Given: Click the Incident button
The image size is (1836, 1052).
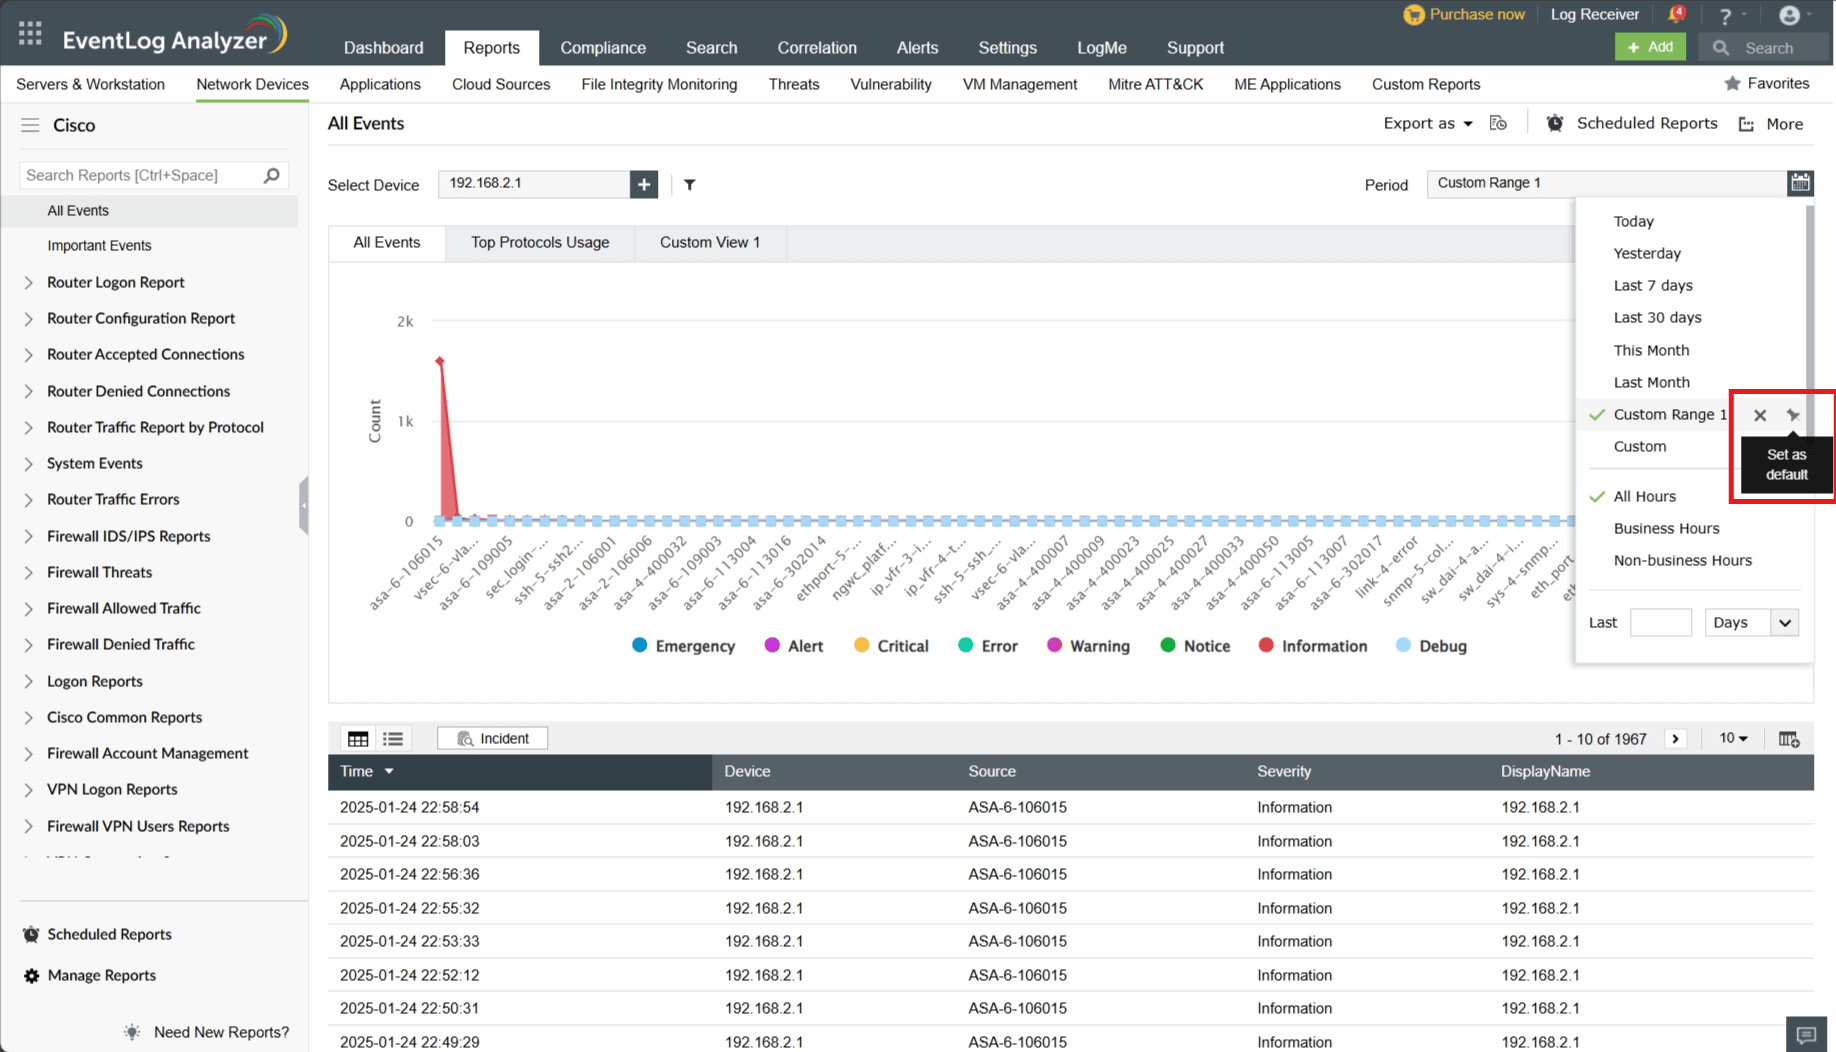Looking at the screenshot, I should (x=492, y=739).
